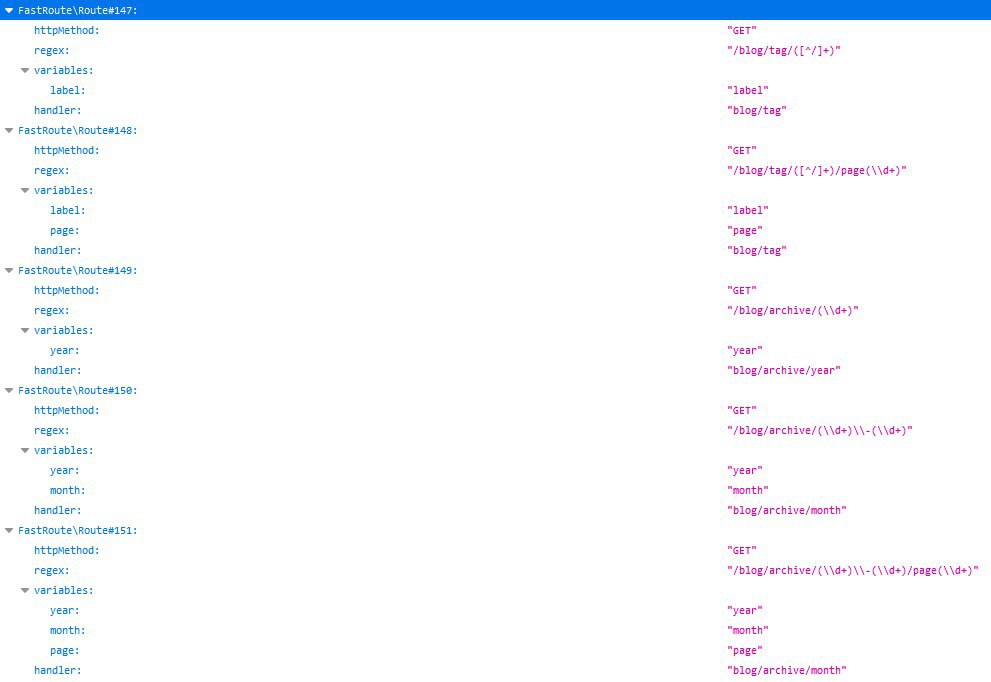This screenshot has width=991, height=682.
Task: Click handler value "blog/archive/year"
Action: (x=784, y=370)
